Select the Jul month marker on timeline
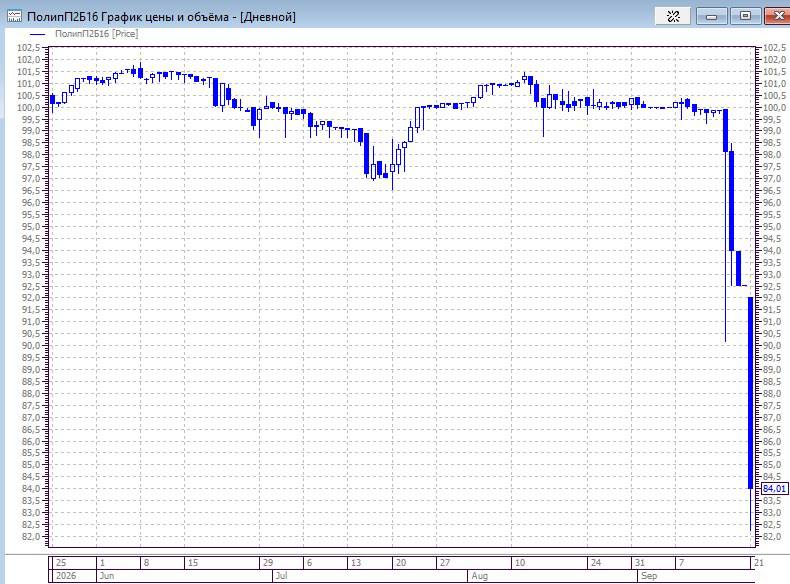 [281, 575]
